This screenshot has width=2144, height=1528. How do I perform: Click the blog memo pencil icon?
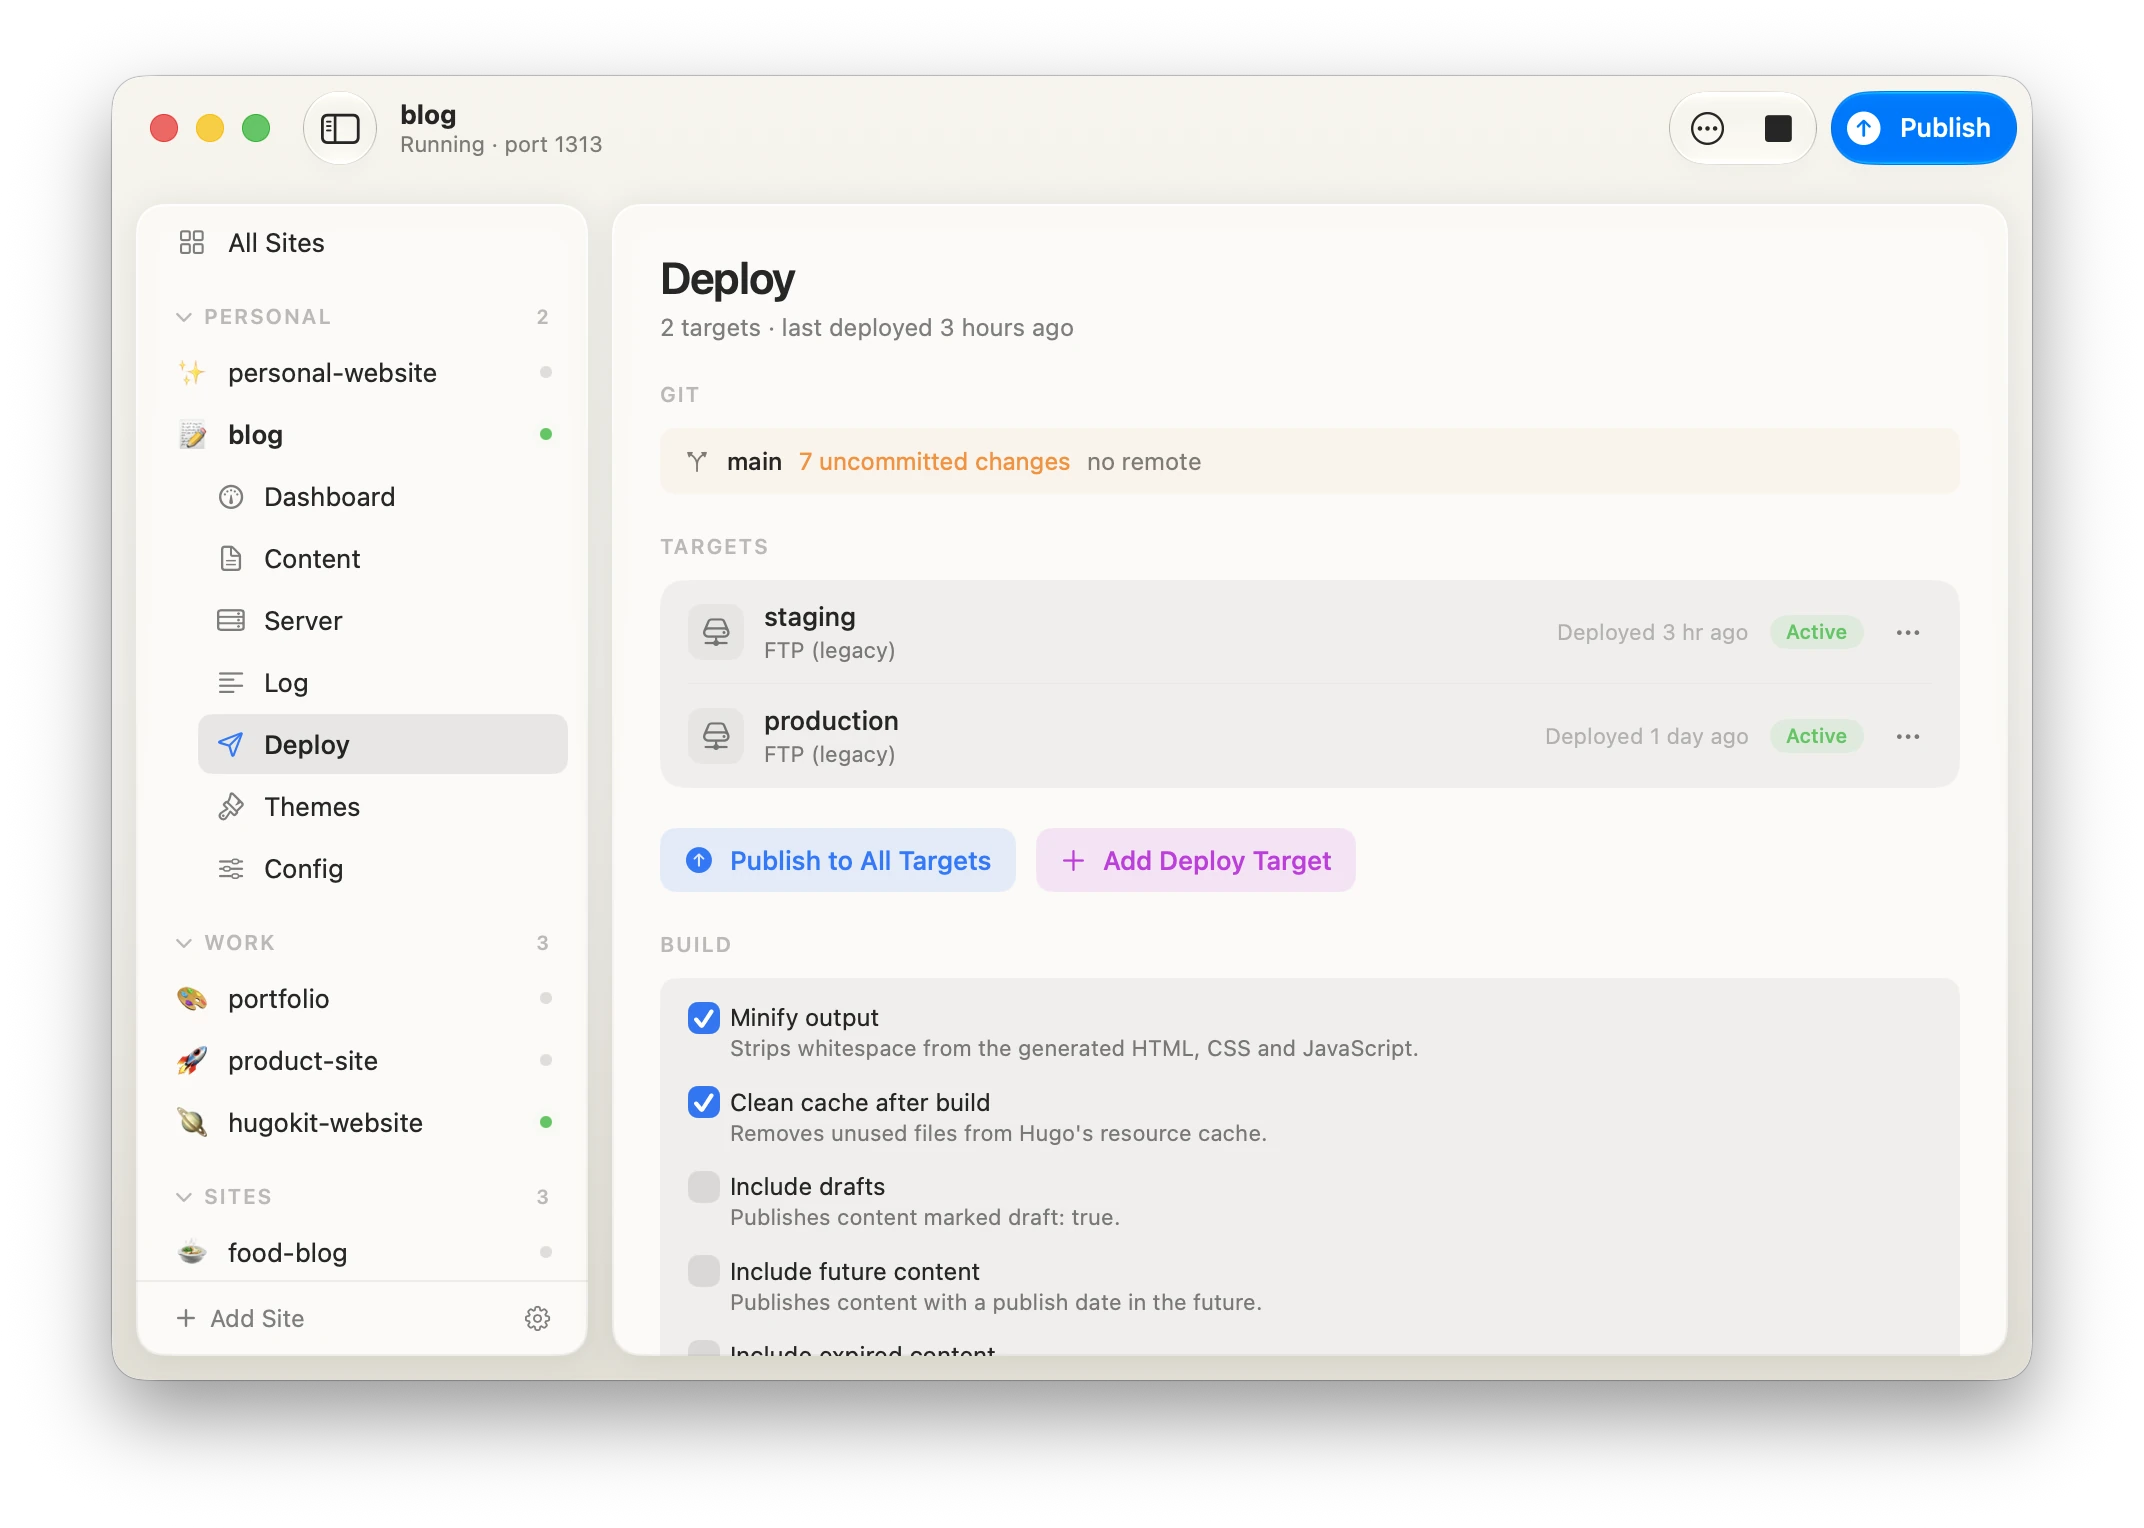pyautogui.click(x=192, y=435)
